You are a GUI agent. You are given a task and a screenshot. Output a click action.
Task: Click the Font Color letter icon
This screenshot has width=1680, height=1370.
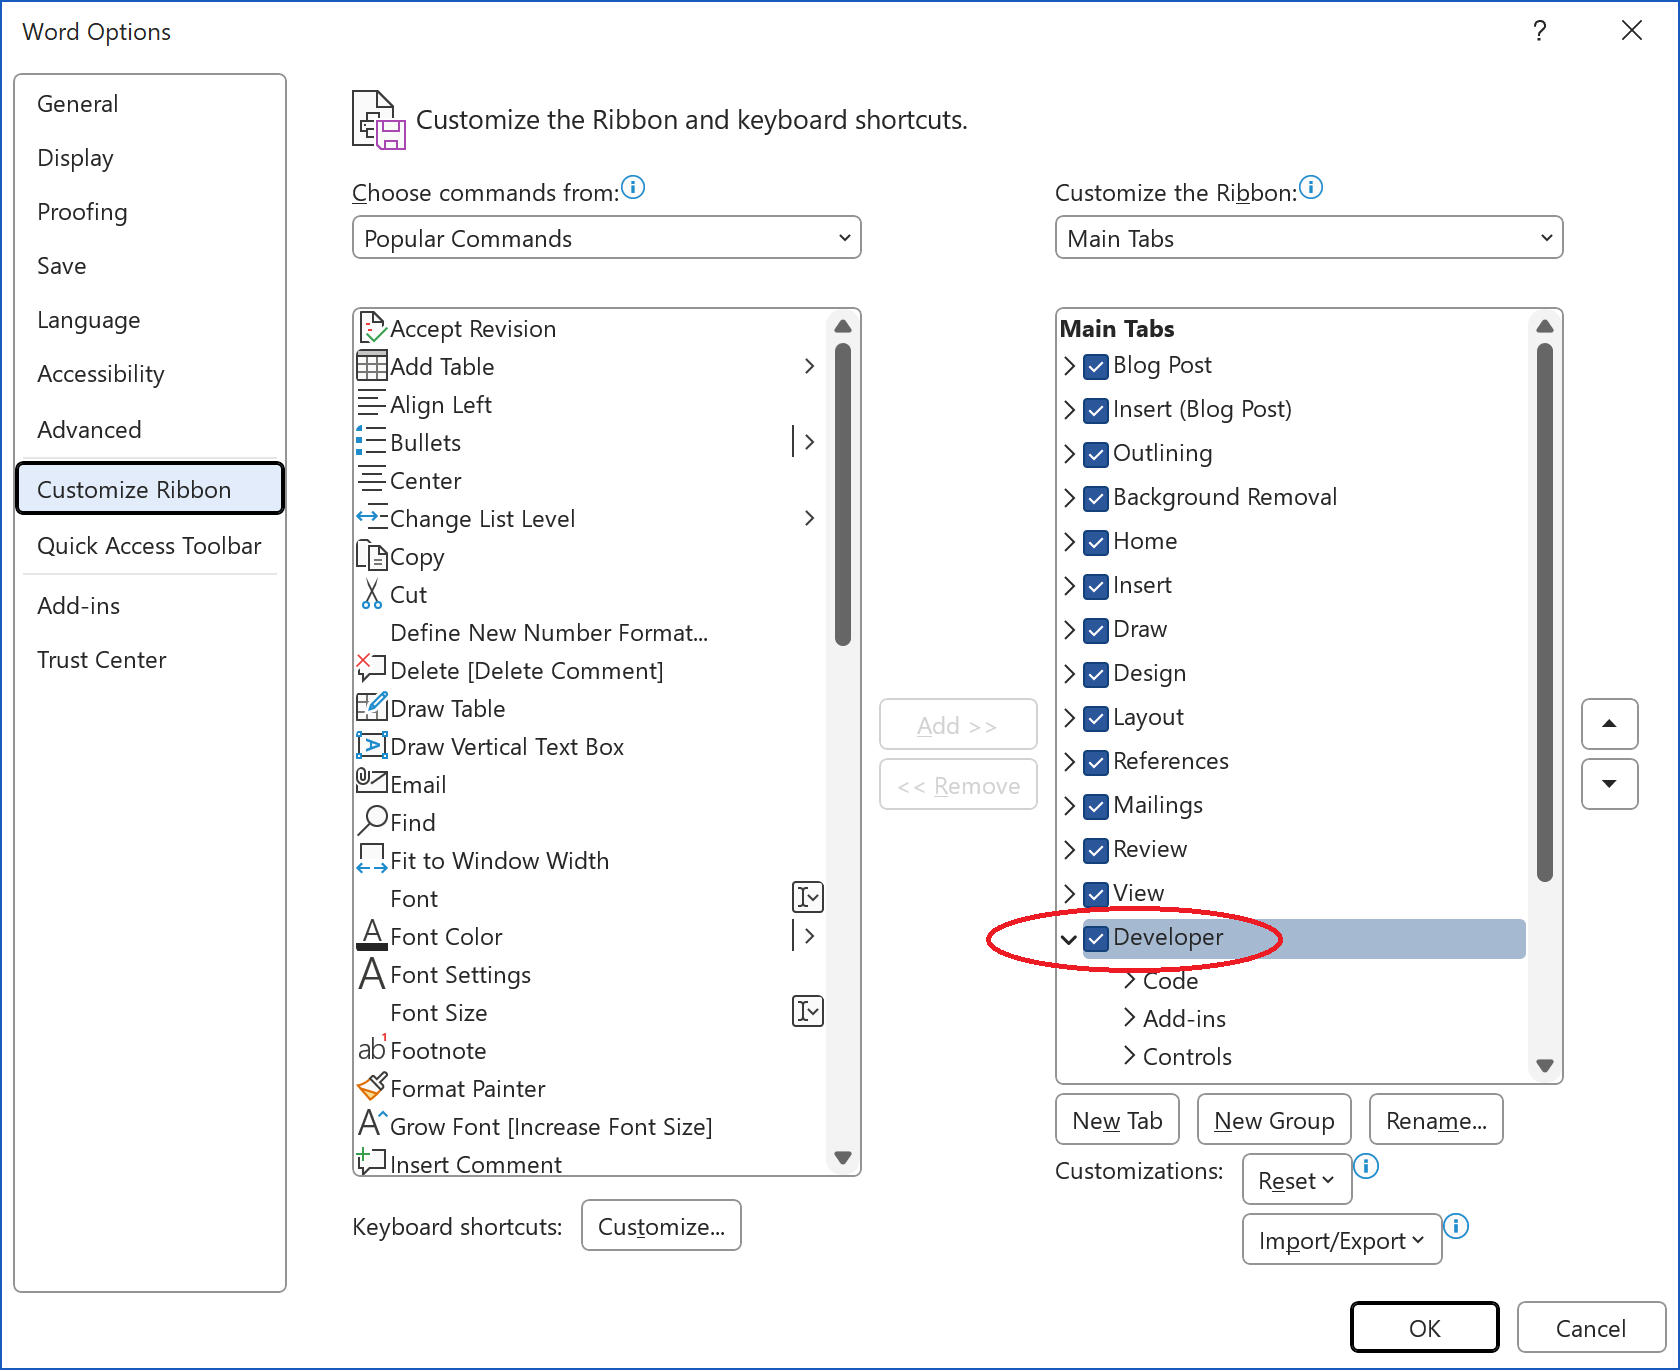[x=372, y=935]
